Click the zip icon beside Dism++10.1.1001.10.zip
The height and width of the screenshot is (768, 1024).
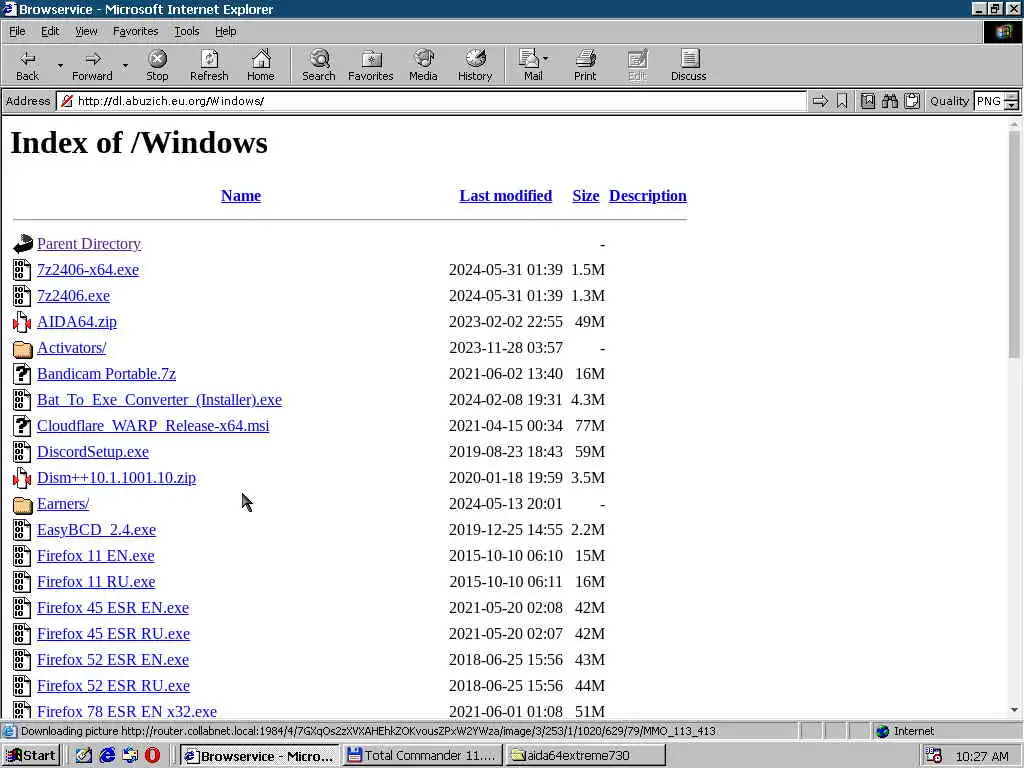pos(22,477)
